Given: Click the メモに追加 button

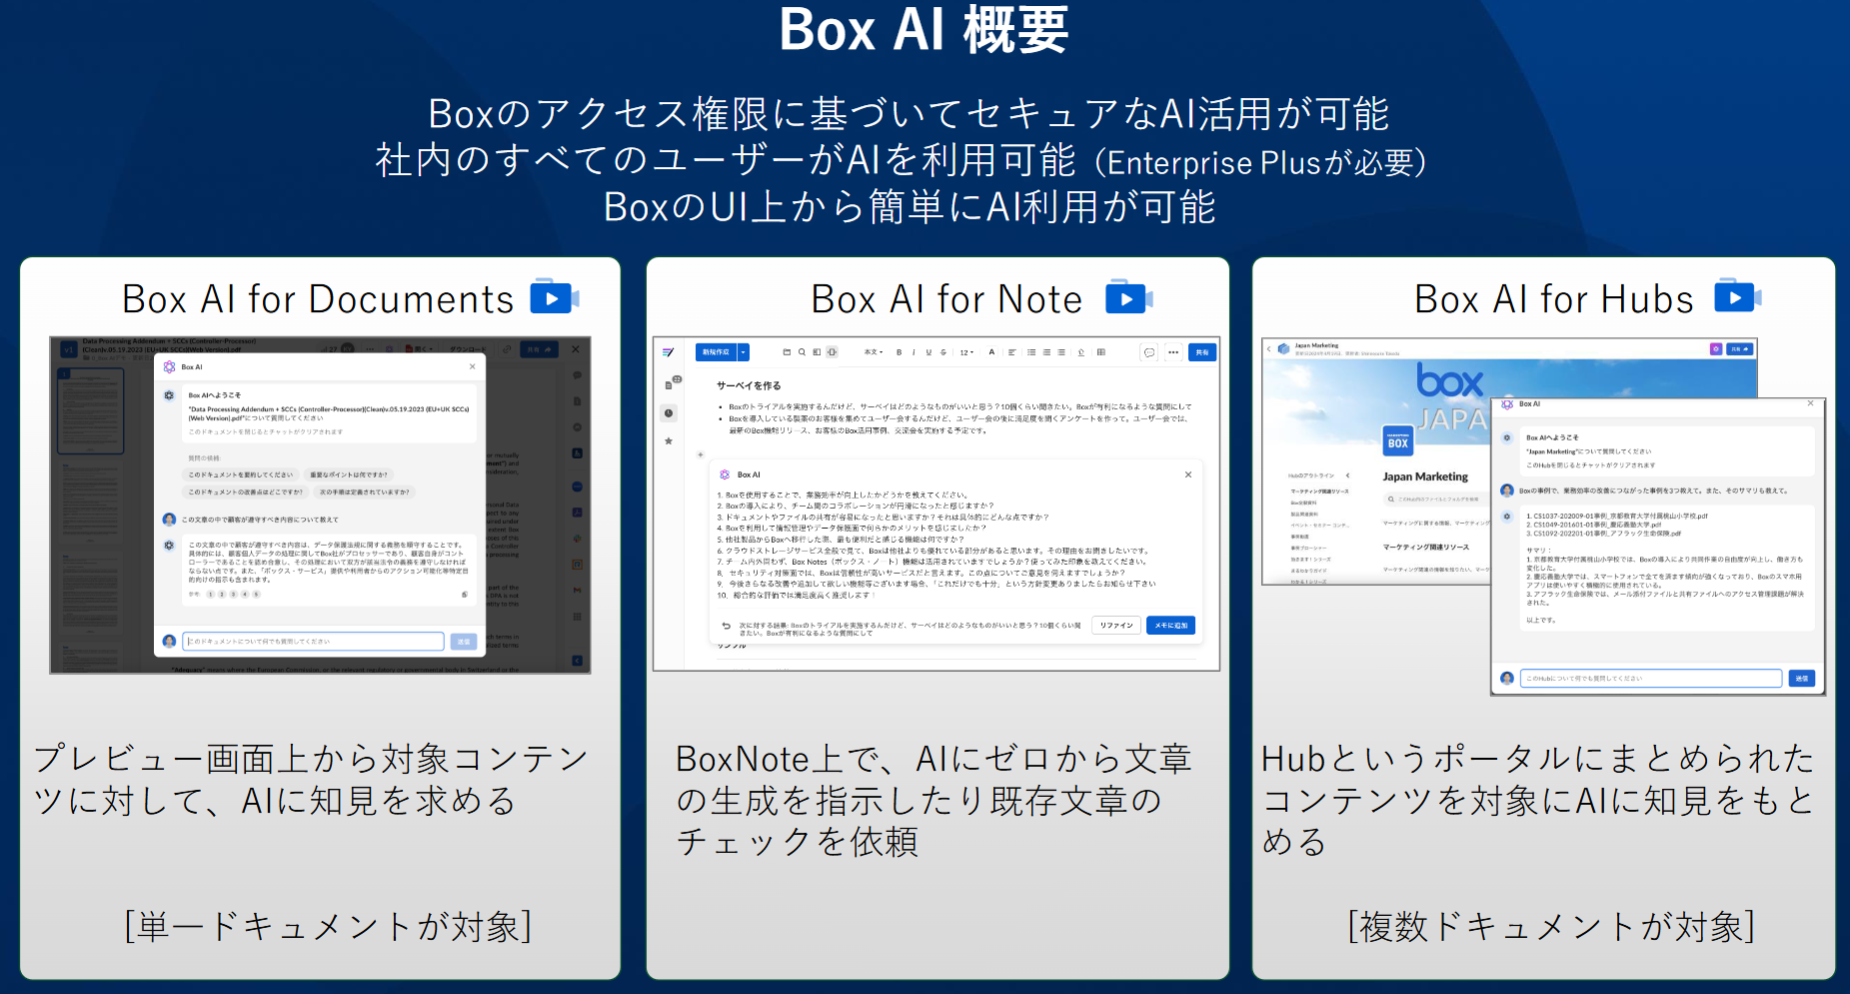Looking at the screenshot, I should [1171, 625].
